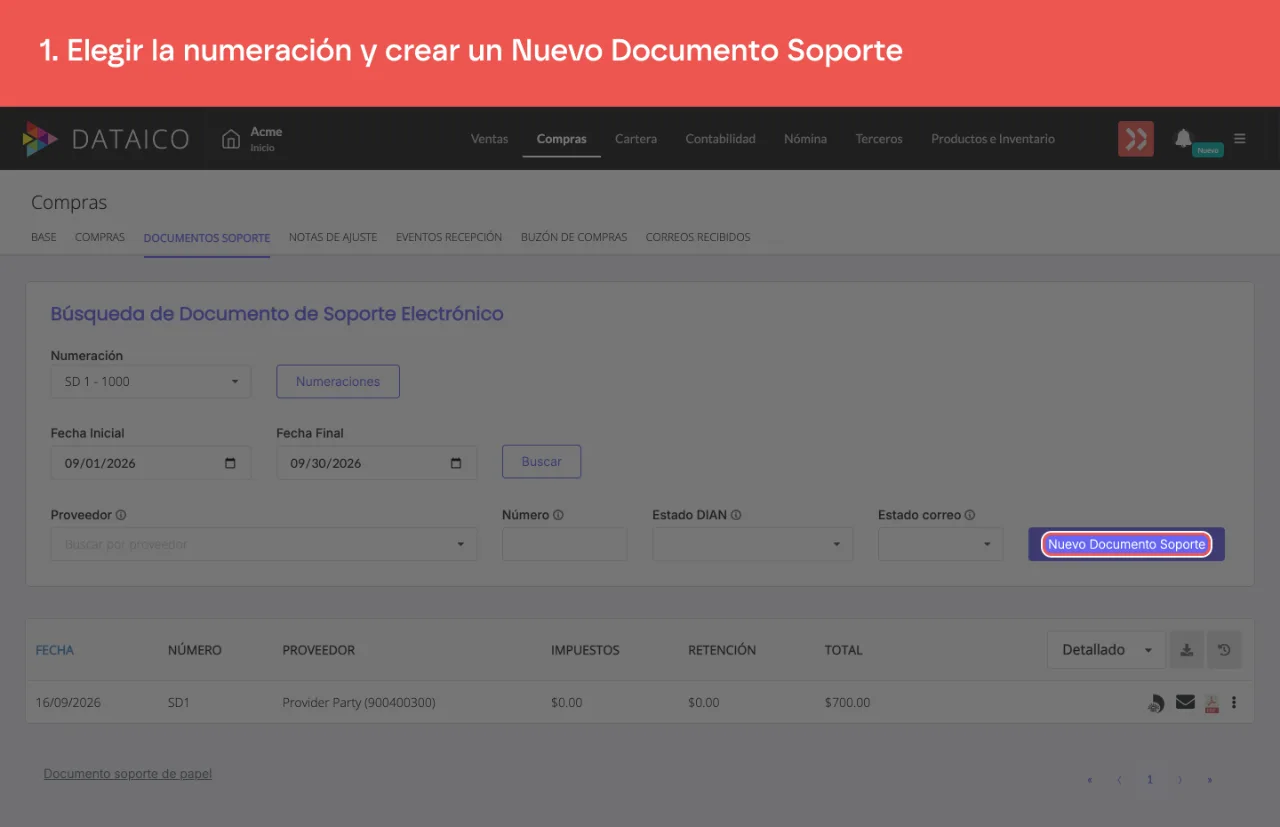
Task: Switch to the Eventos Recepción tab
Action: point(449,237)
